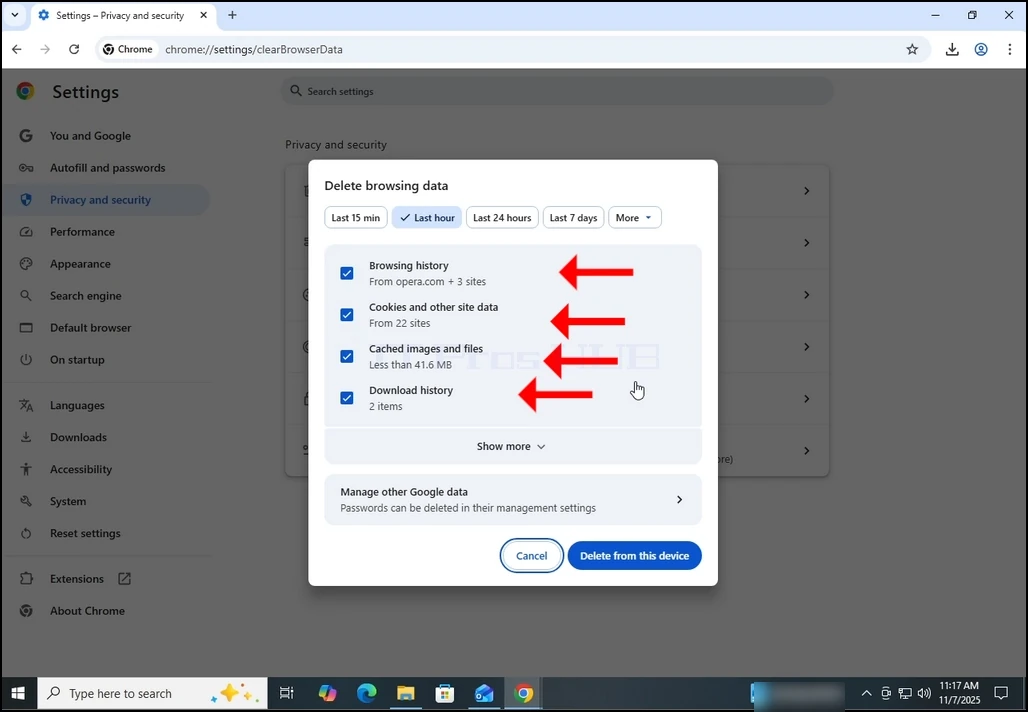The width and height of the screenshot is (1028, 712).
Task: Open Autofill and passwords section
Action: point(108,168)
